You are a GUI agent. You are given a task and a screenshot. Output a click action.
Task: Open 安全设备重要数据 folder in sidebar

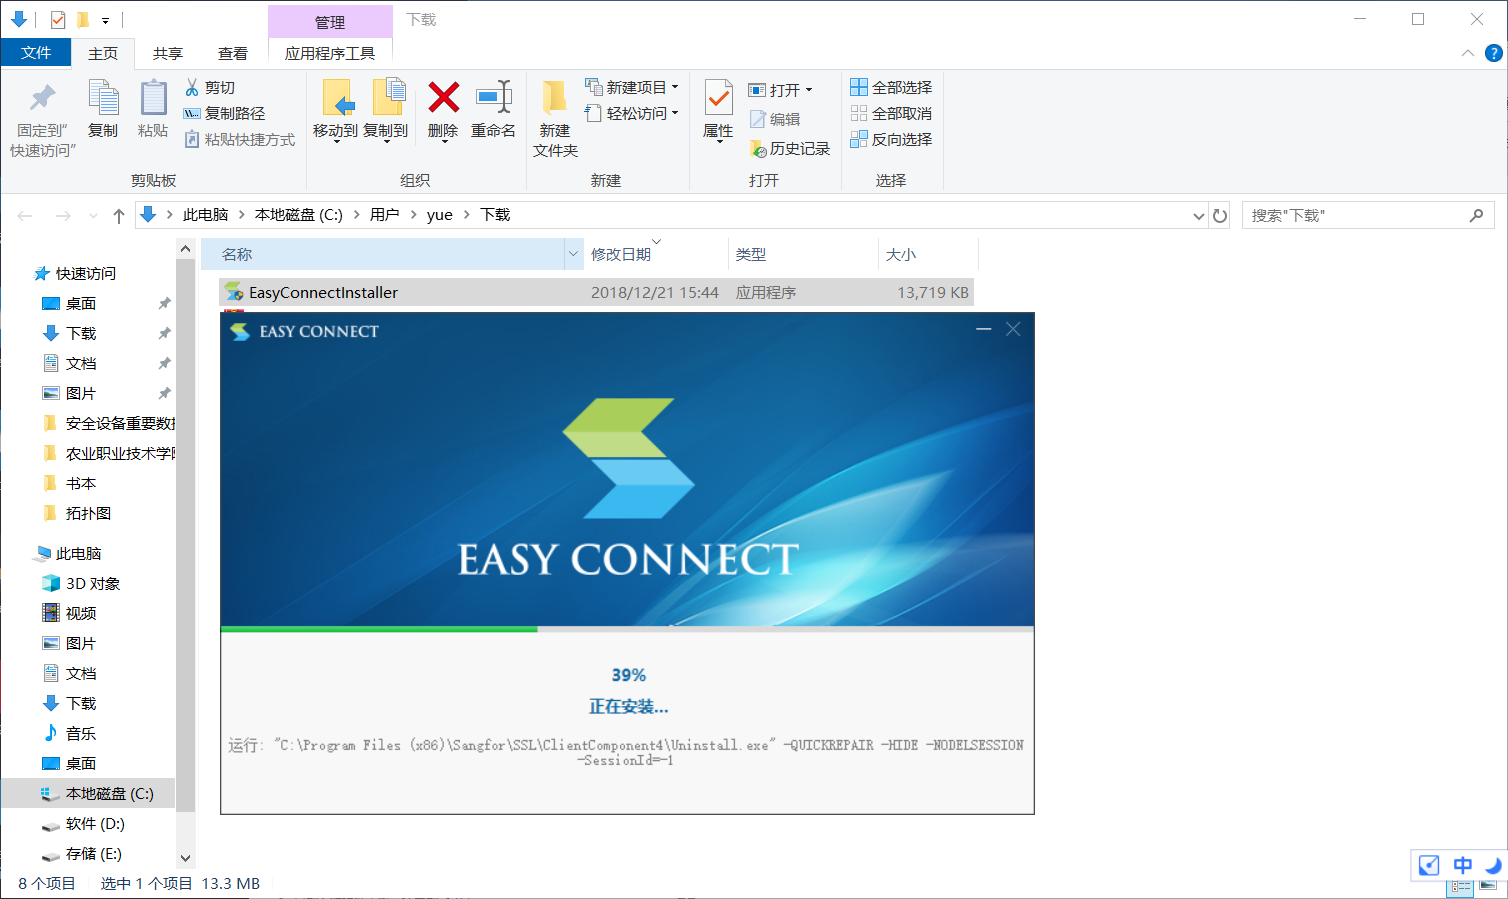tap(109, 423)
